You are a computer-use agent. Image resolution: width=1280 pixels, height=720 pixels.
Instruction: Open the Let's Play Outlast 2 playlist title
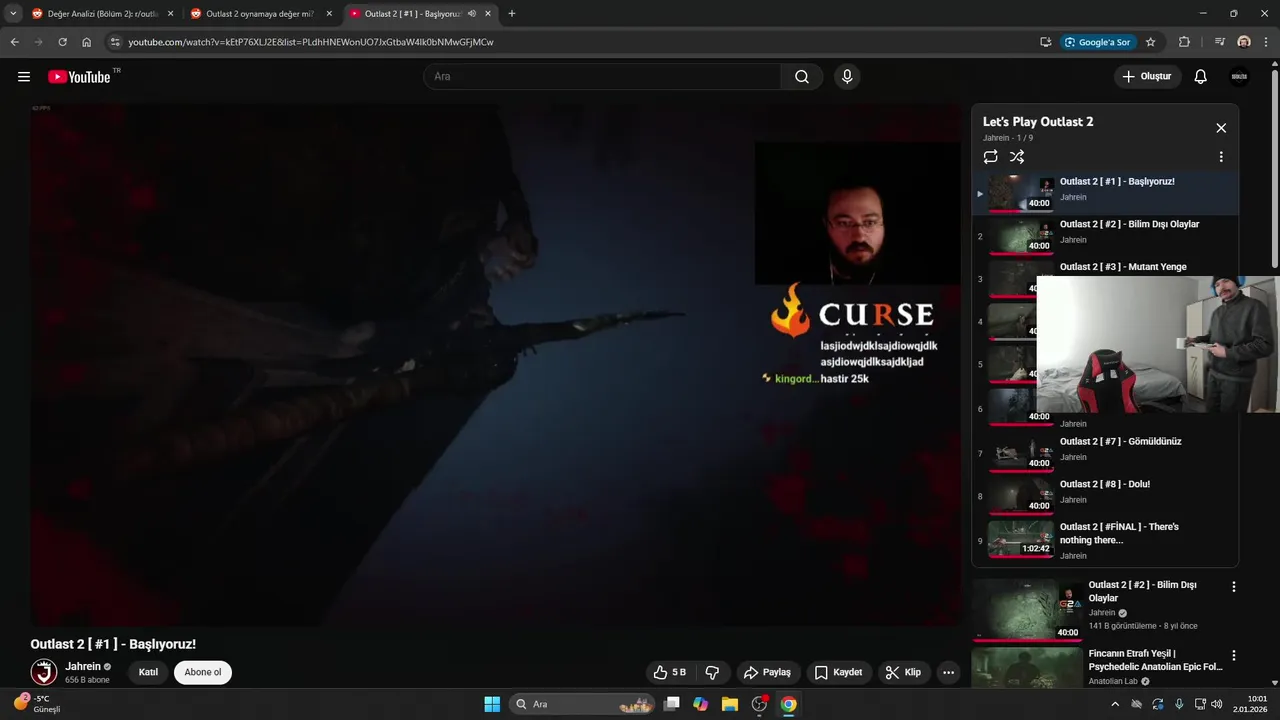1038,121
